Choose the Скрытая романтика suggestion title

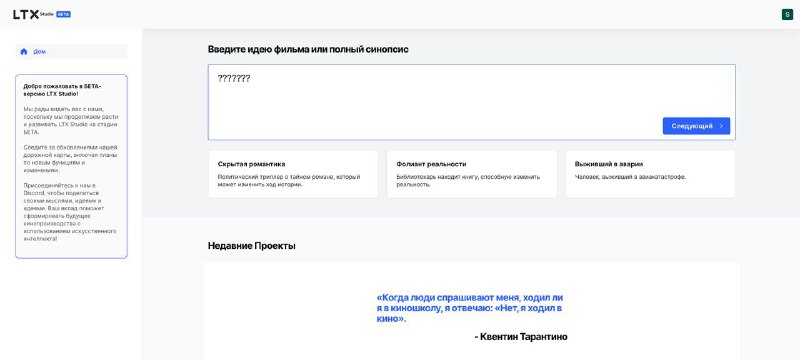252,164
